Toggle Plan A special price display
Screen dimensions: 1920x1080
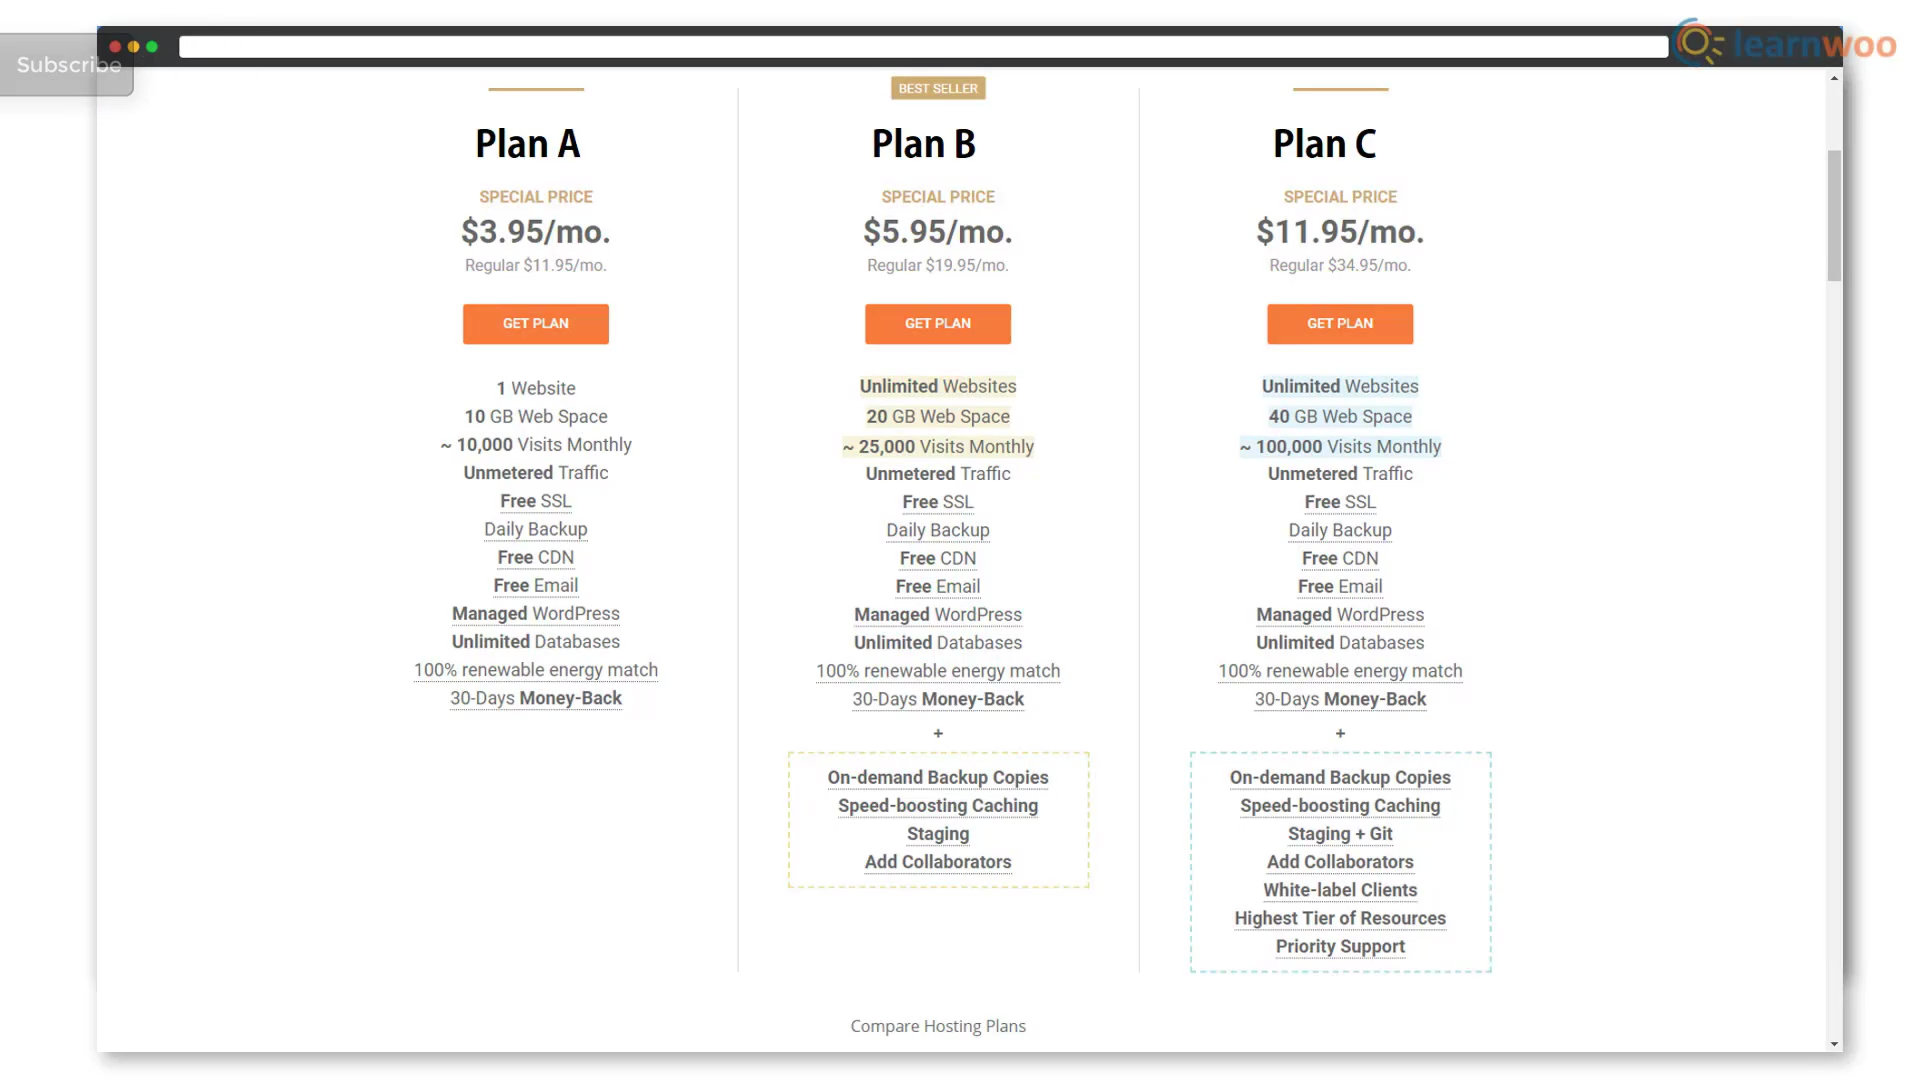(x=535, y=196)
